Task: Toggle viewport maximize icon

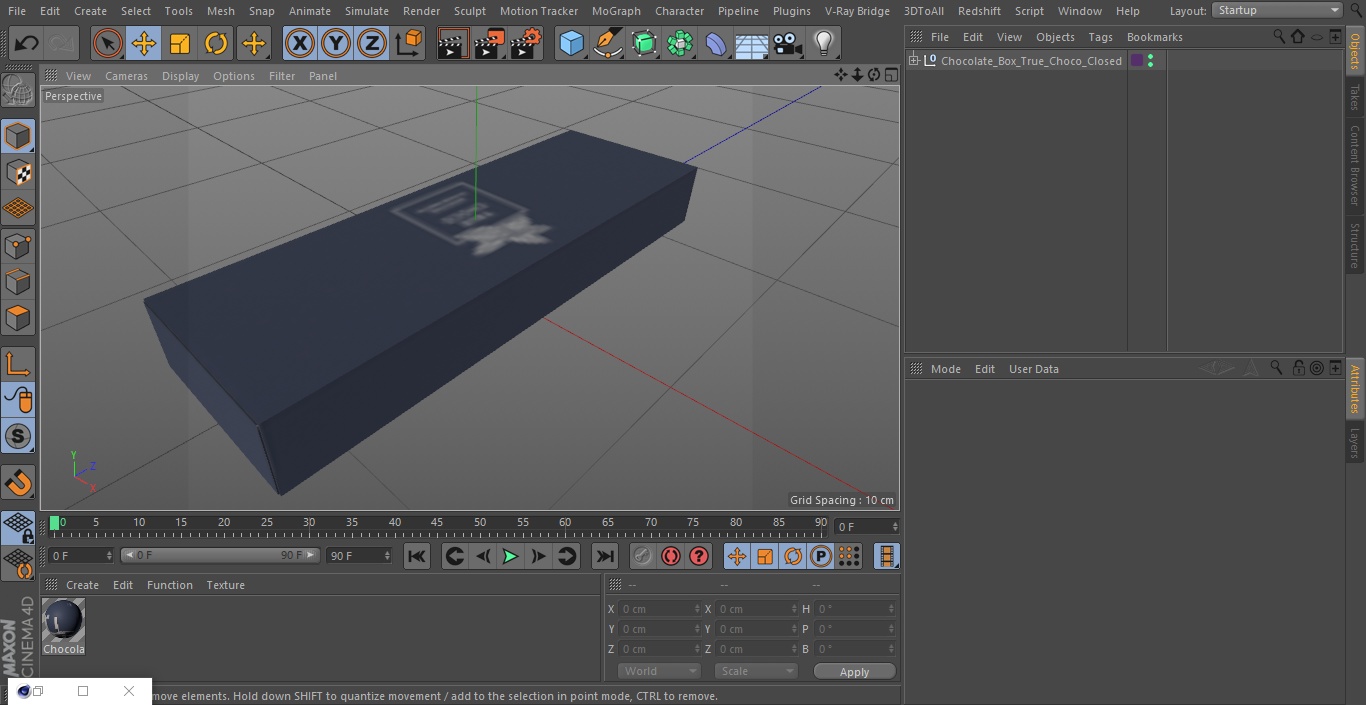Action: (890, 75)
